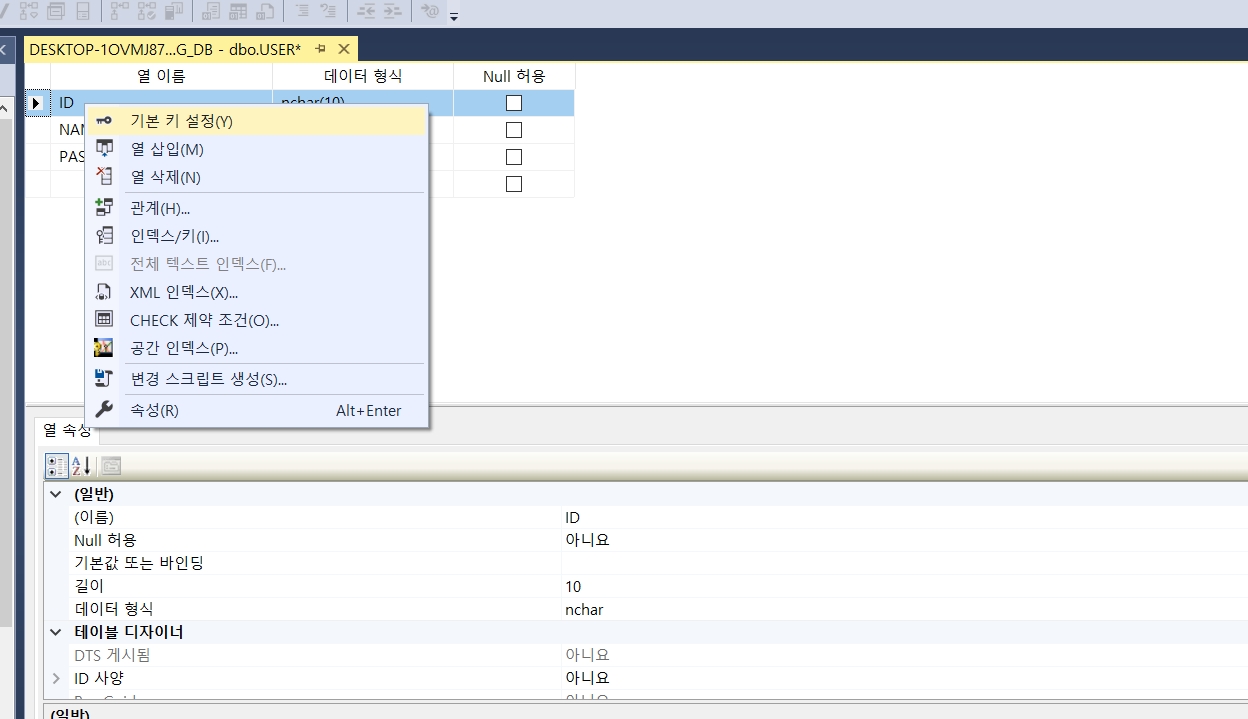Select the 열 속성 tab
This screenshot has width=1248, height=719.
click(67, 430)
